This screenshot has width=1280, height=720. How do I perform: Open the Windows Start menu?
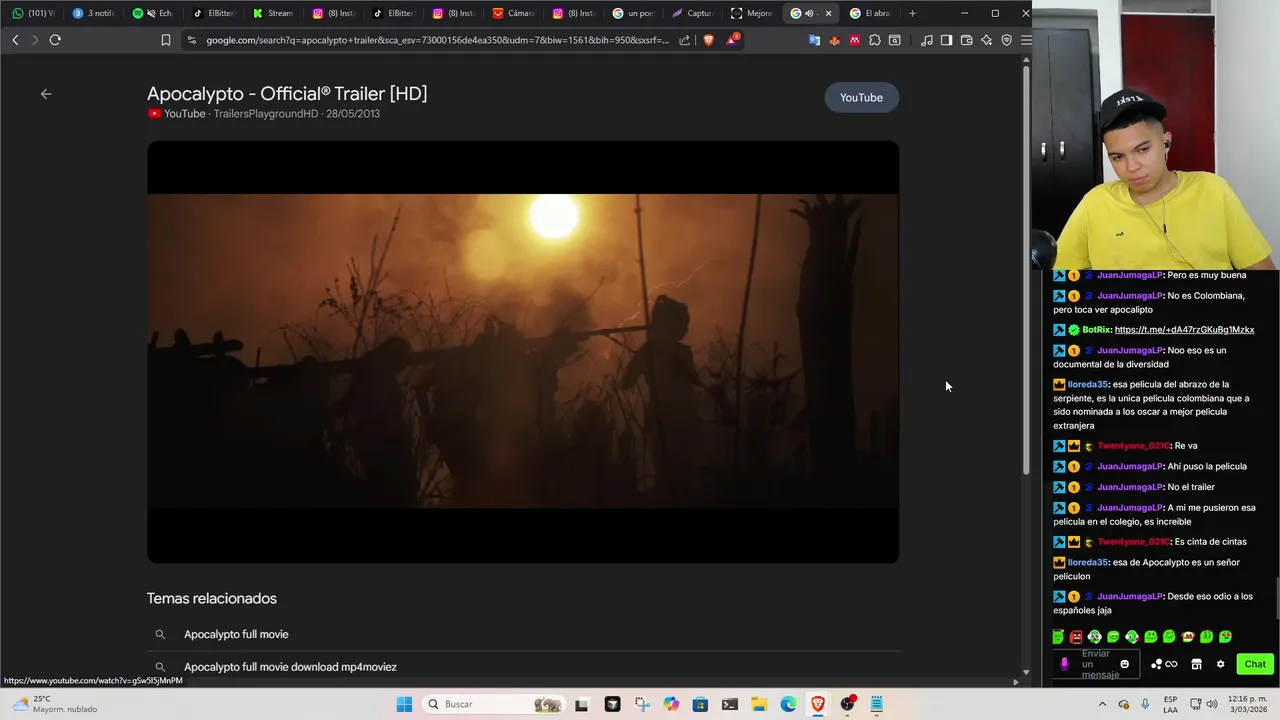[x=404, y=704]
